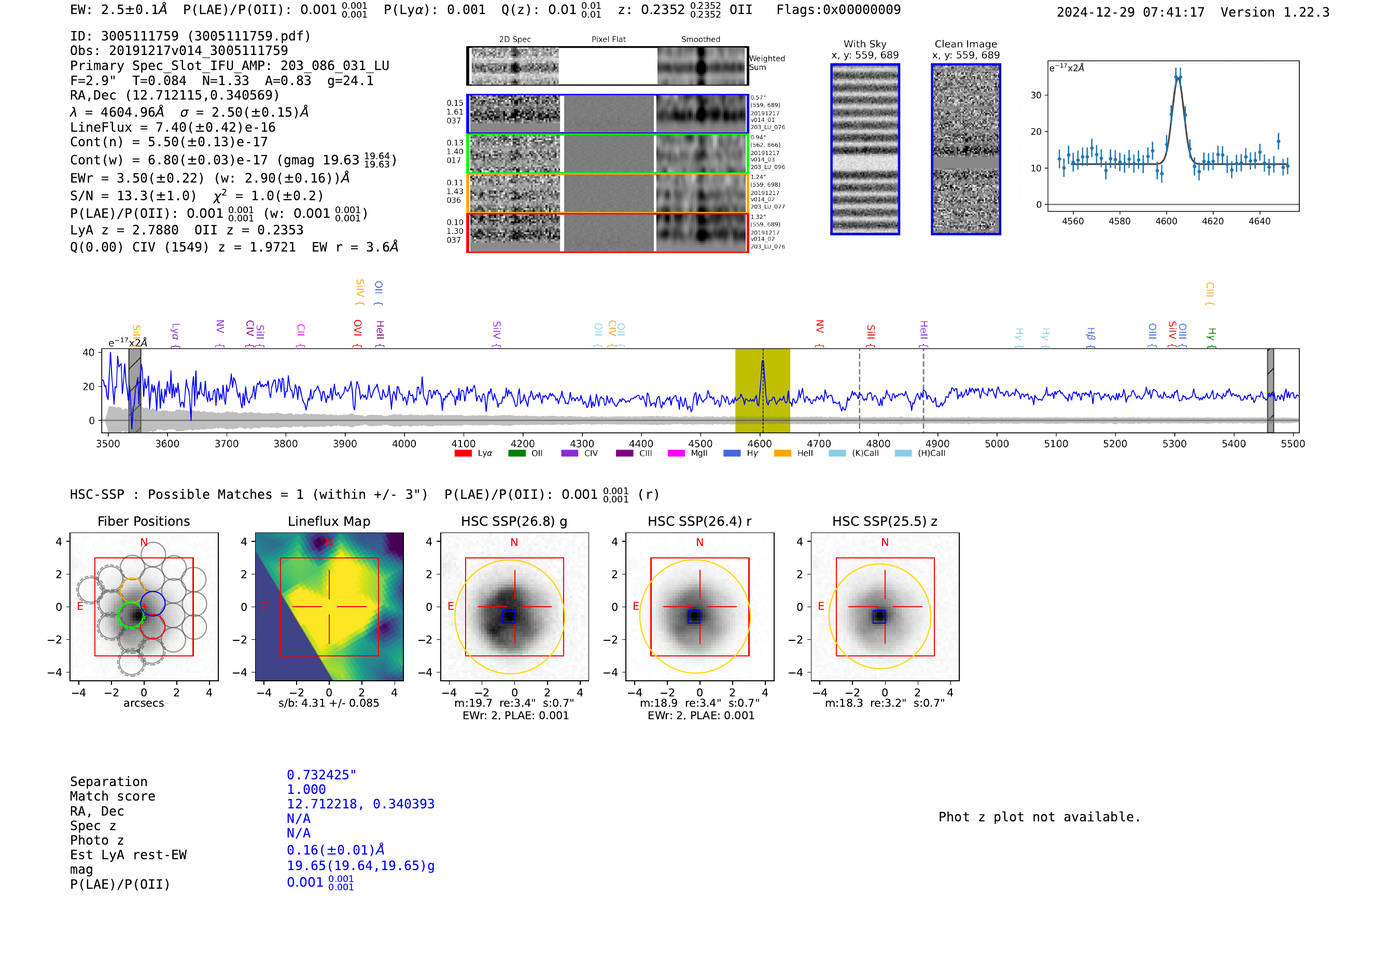Click the green fiber circle in Fiber Positions
Screen dimensions: 1400x953
click(x=131, y=615)
